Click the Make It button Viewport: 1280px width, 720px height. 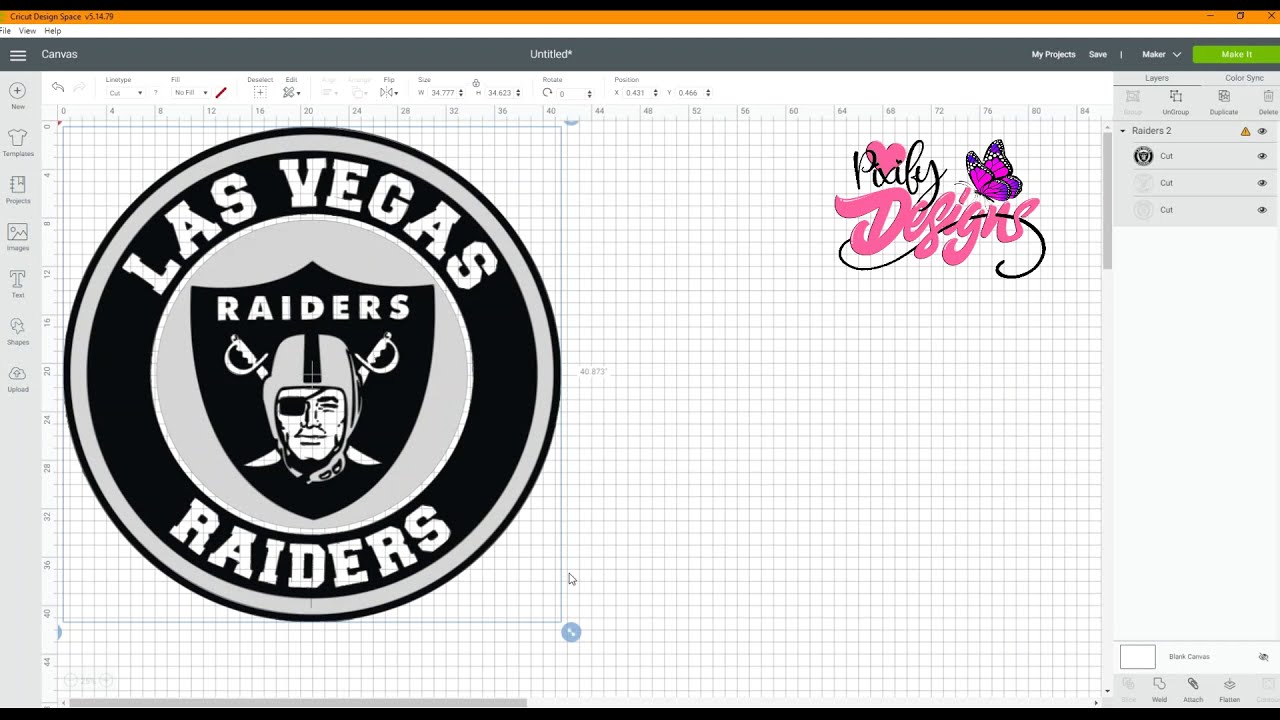coord(1236,55)
